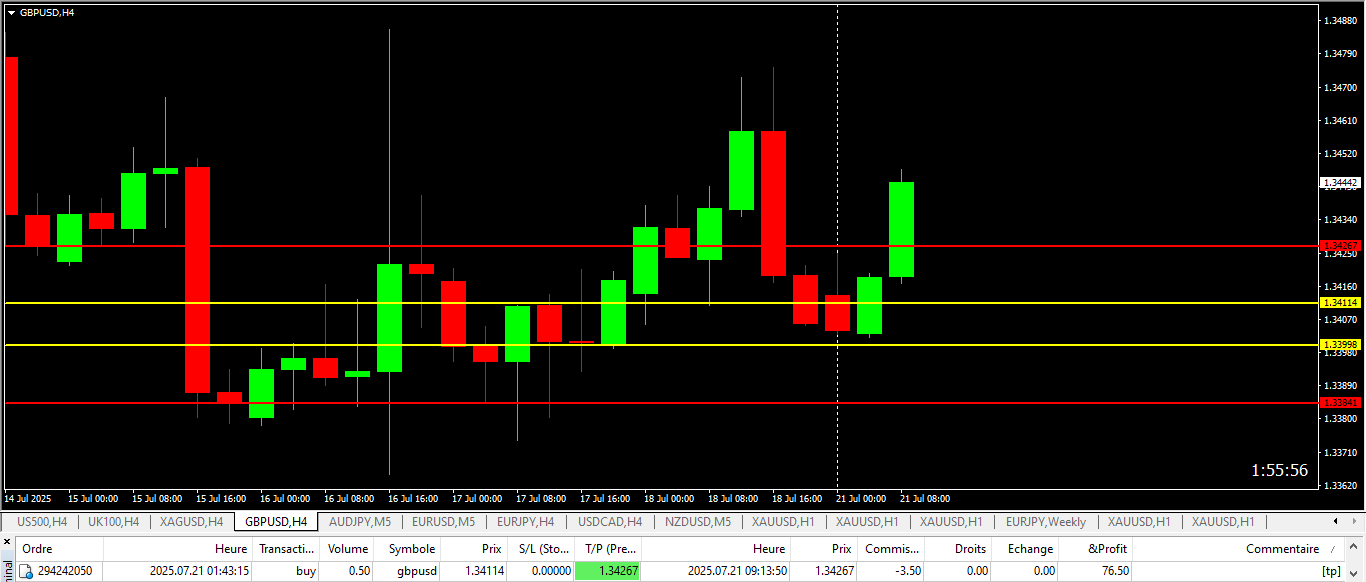Switch to the US500,H4 chart tab

(x=42, y=522)
